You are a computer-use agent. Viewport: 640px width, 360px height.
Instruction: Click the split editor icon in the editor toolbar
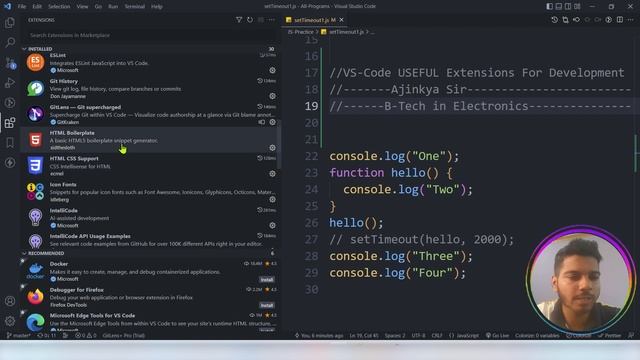tap(620, 20)
